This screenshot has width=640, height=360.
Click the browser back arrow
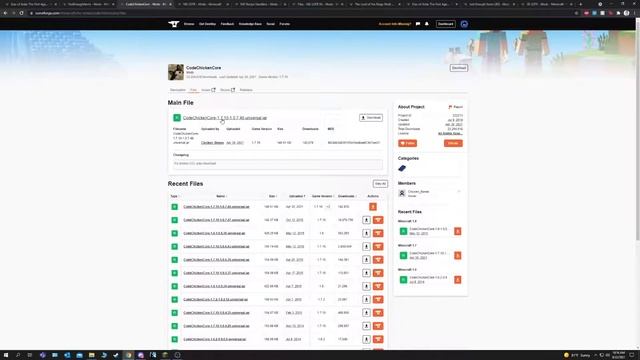5,13
